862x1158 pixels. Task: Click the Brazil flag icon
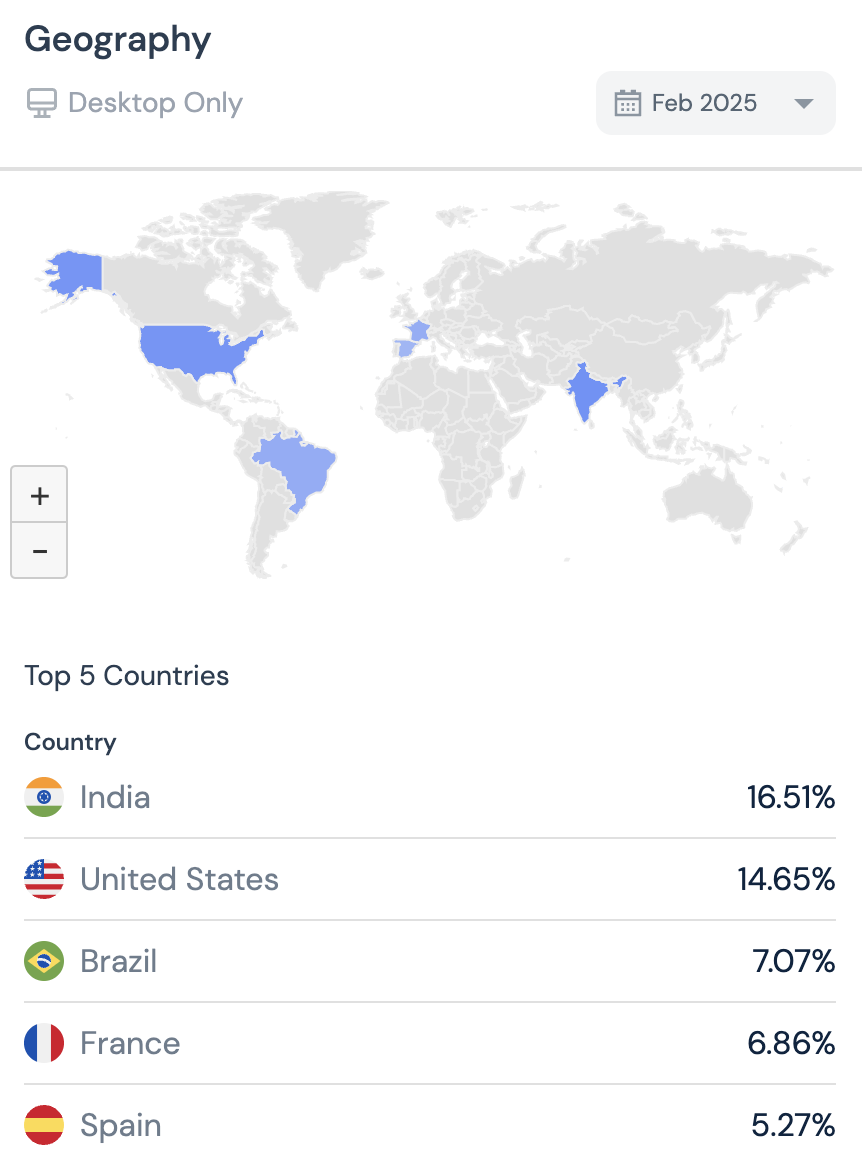coord(44,961)
